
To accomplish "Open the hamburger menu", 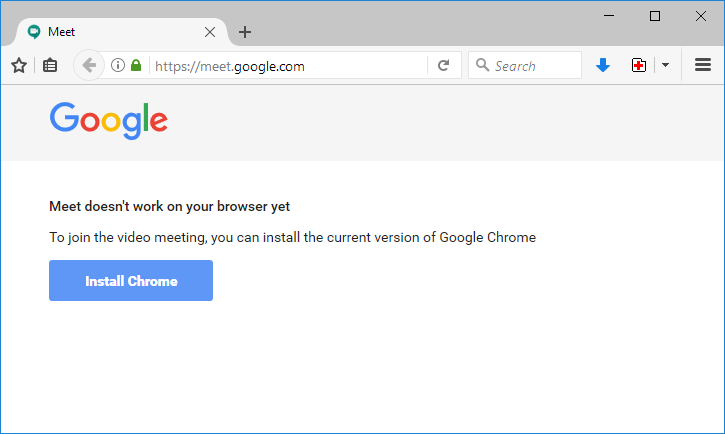I will (702, 66).
